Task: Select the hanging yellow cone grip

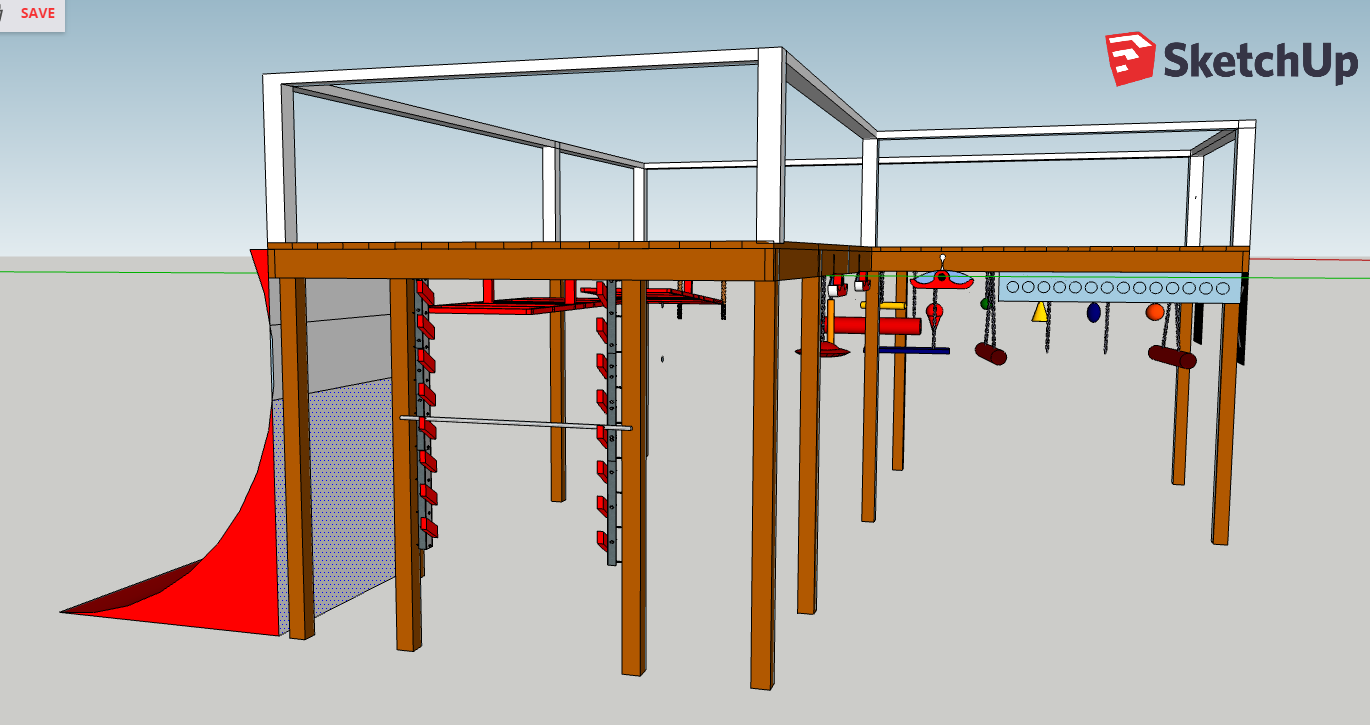Action: click(x=1040, y=312)
